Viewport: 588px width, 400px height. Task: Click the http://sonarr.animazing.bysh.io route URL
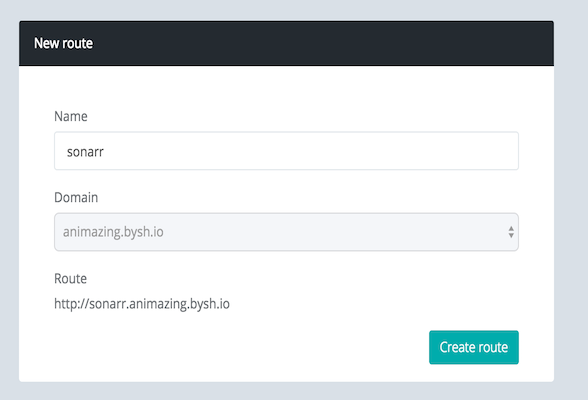(x=142, y=304)
